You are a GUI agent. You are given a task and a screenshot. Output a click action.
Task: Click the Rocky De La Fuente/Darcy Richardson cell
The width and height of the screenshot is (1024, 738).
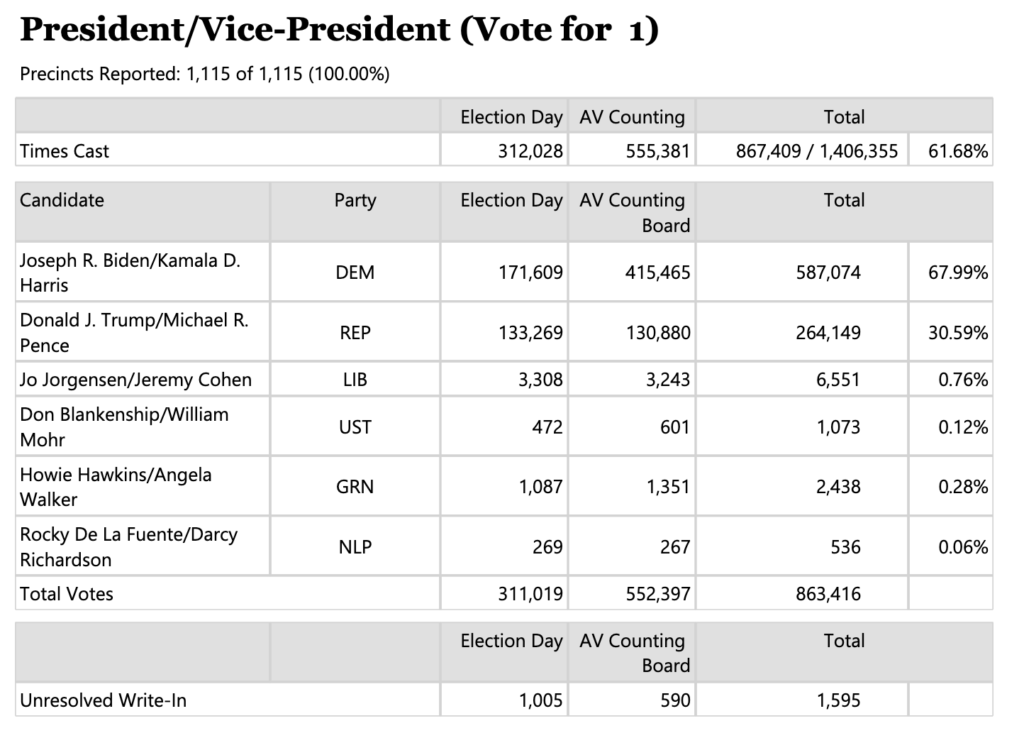tap(129, 547)
